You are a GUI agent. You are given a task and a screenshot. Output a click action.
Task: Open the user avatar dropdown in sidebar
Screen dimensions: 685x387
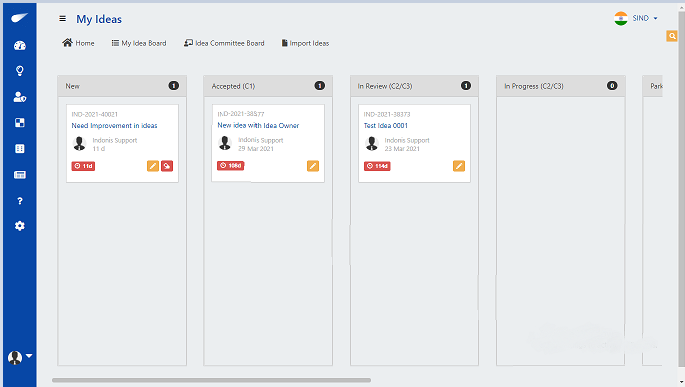pyautogui.click(x=20, y=357)
